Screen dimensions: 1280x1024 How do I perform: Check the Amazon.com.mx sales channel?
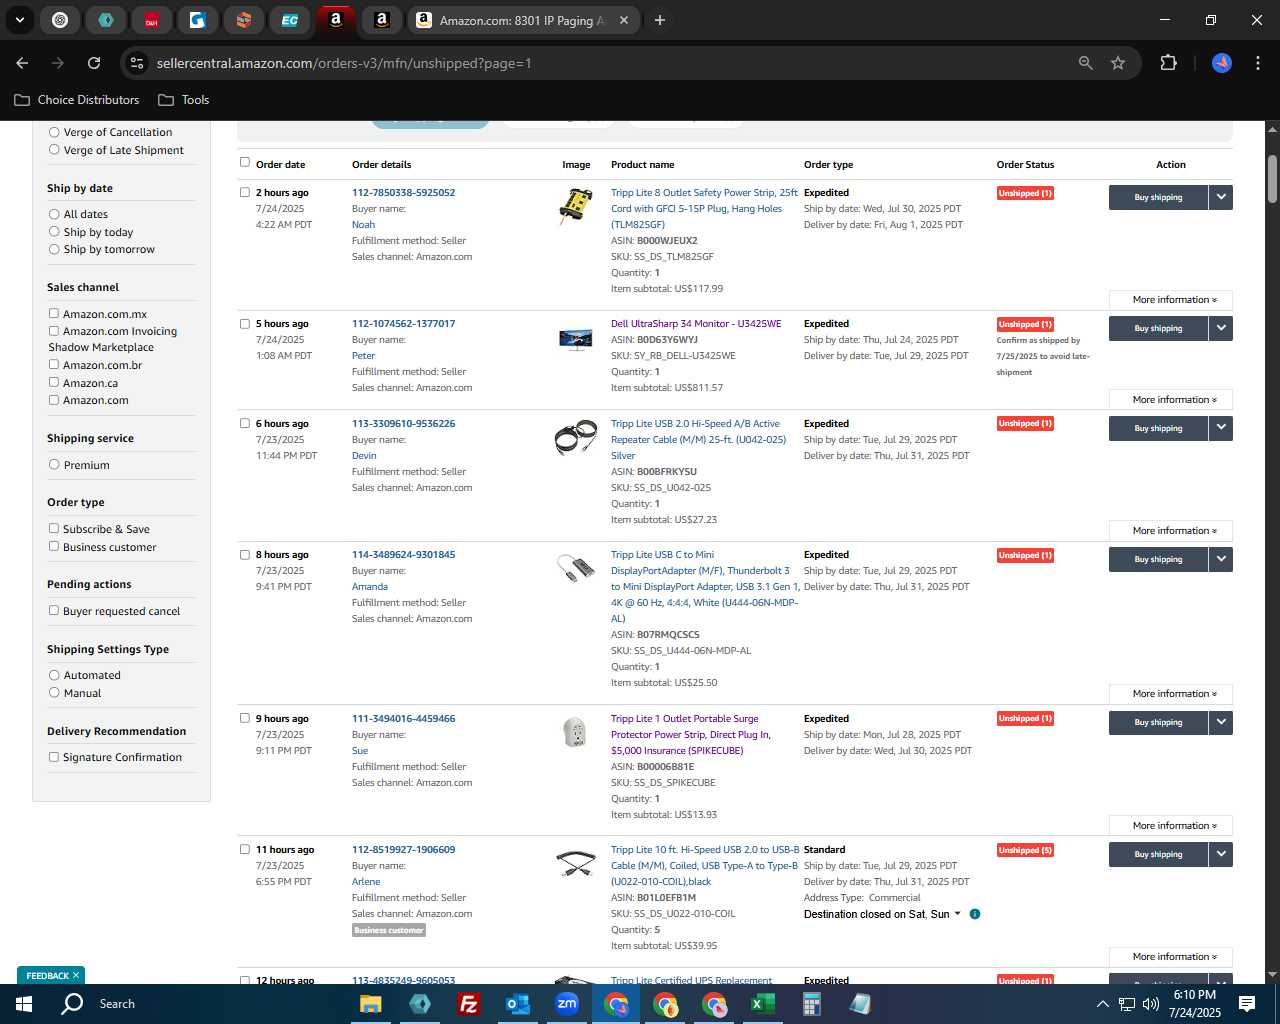point(54,314)
